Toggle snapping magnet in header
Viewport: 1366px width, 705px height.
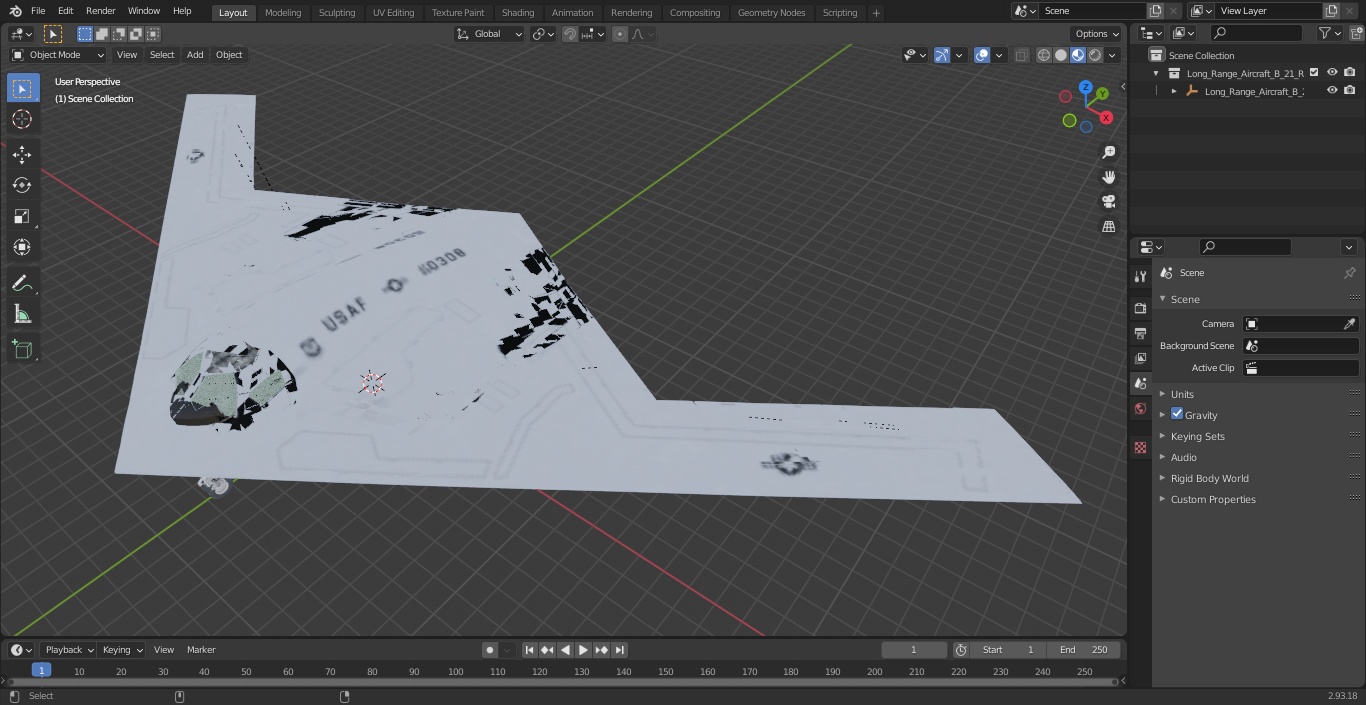point(570,34)
